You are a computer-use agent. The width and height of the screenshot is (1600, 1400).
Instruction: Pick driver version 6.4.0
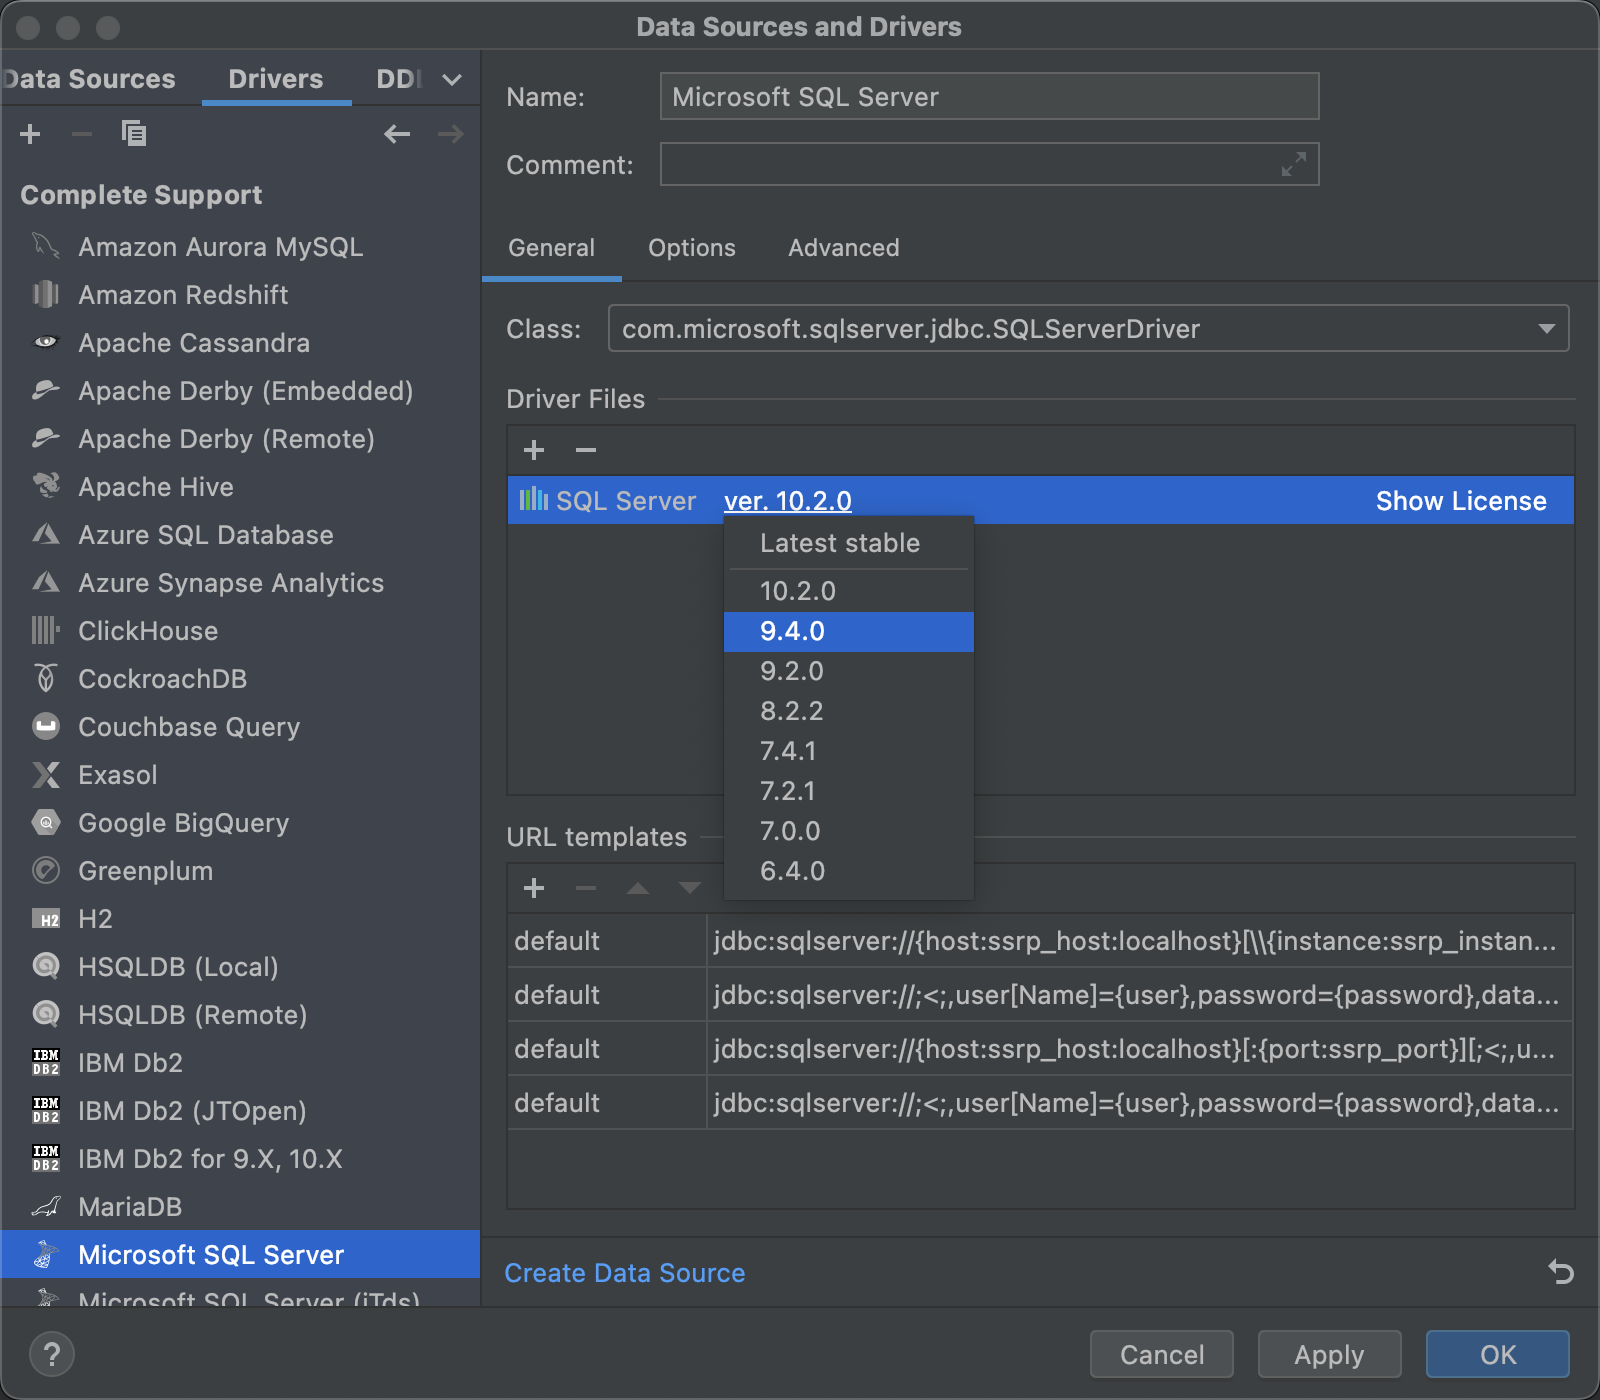coord(849,871)
